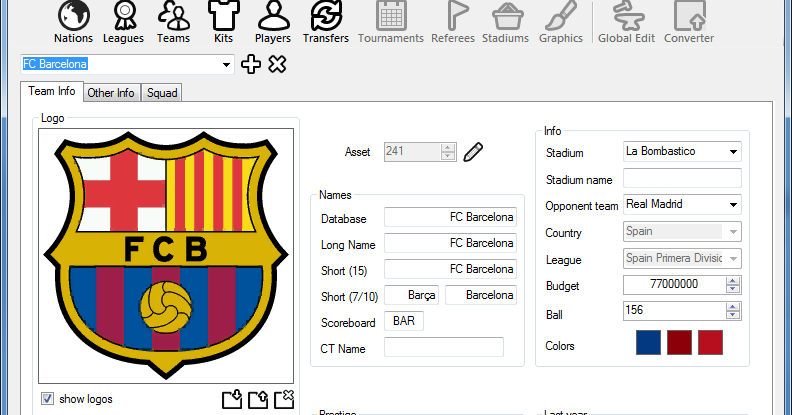Screen dimensions: 792x415
Task: Click the empty CT Name field
Action: tap(443, 347)
